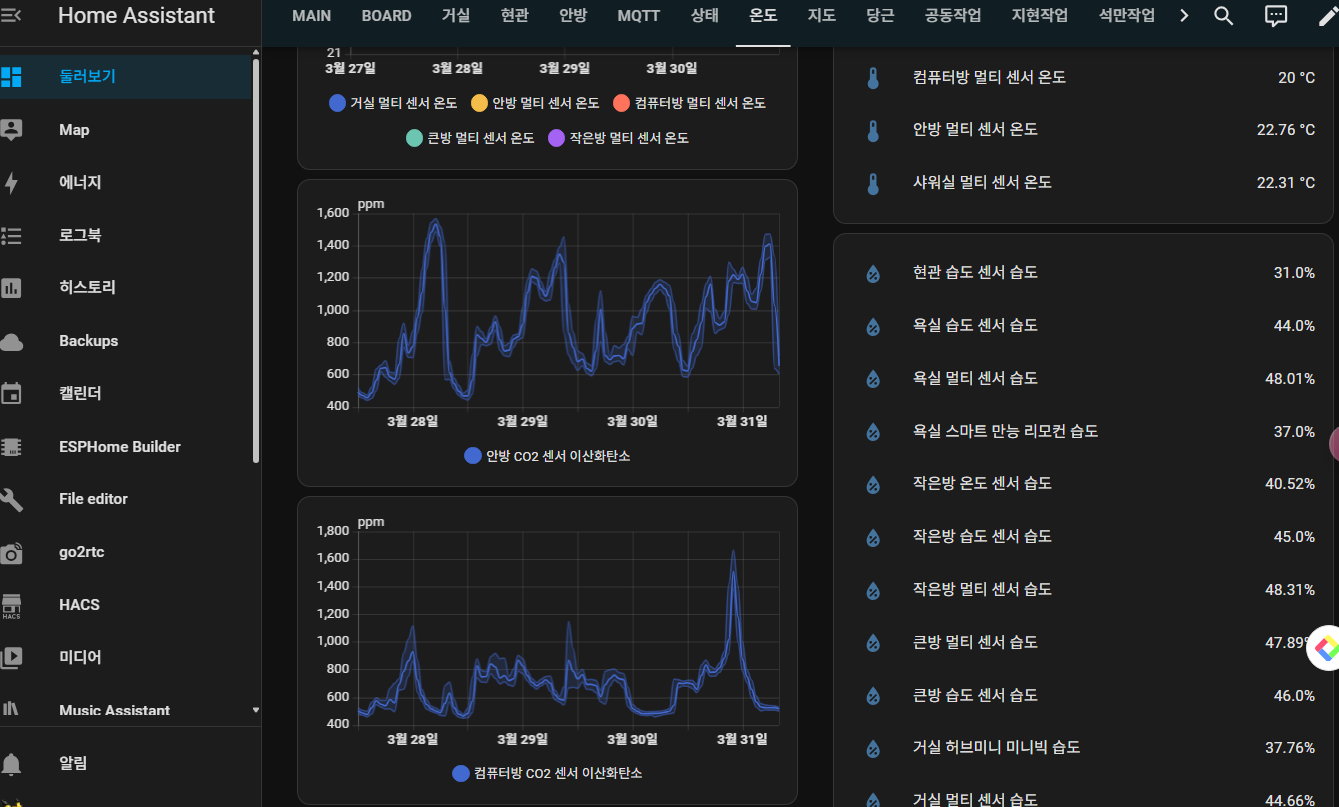The image size is (1339, 807).
Task: Click the search magnifier icon
Action: pos(1223,16)
